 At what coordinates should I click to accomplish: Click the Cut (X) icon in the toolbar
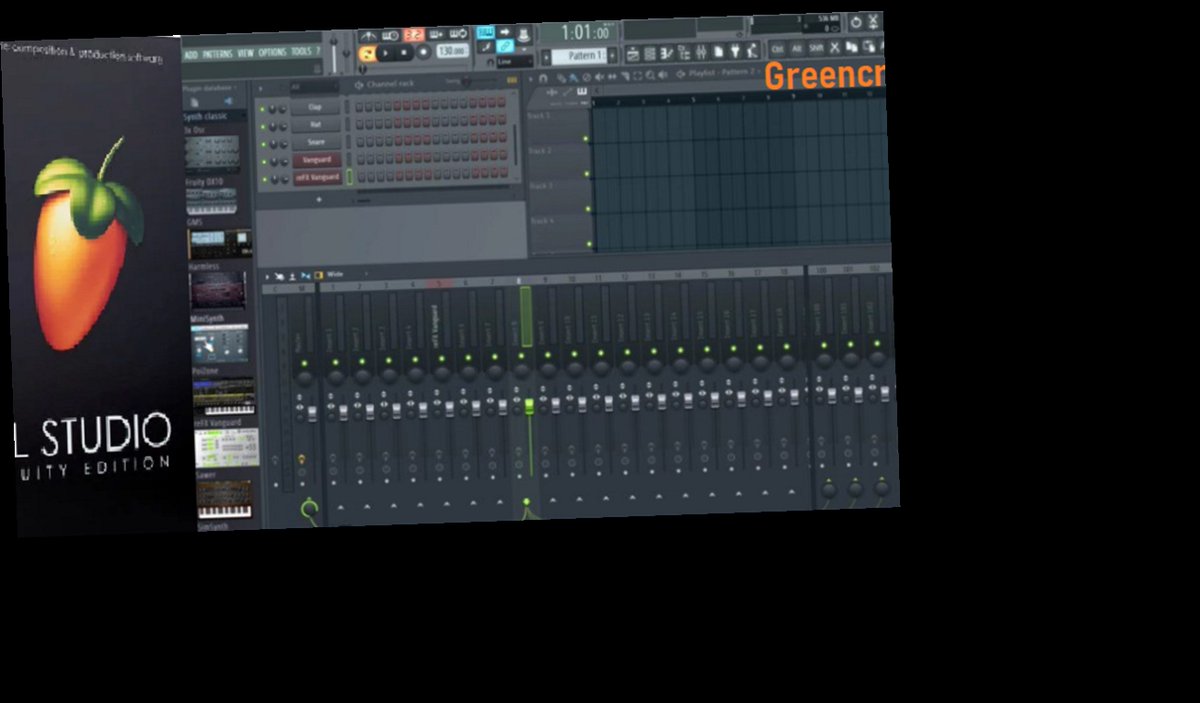pyautogui.click(x=835, y=47)
